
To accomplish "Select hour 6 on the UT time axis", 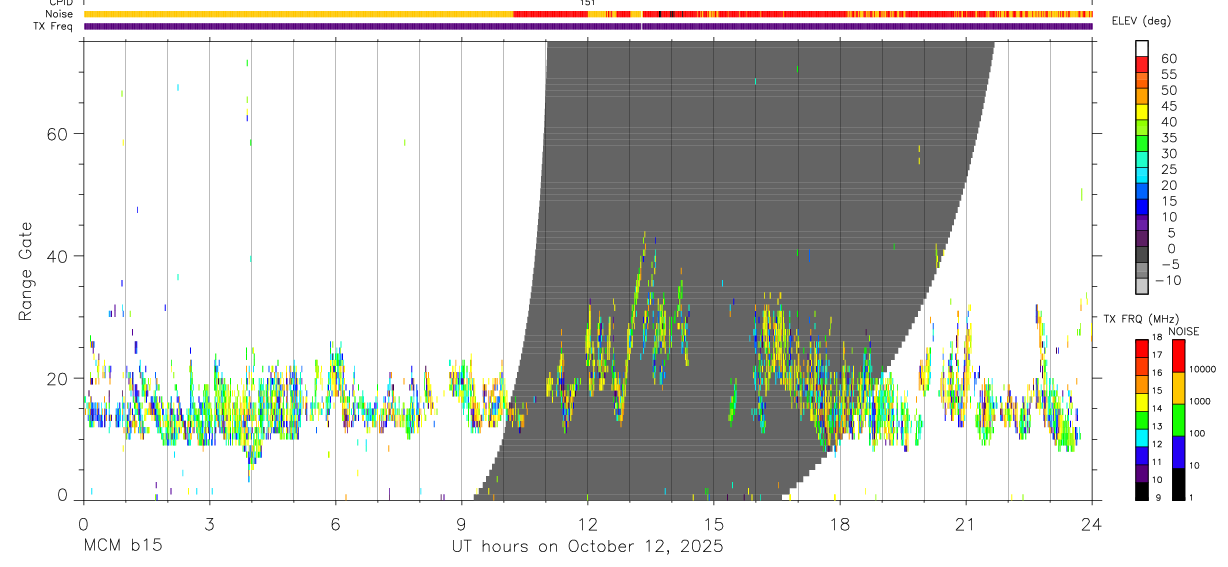I will pyautogui.click(x=336, y=523).
